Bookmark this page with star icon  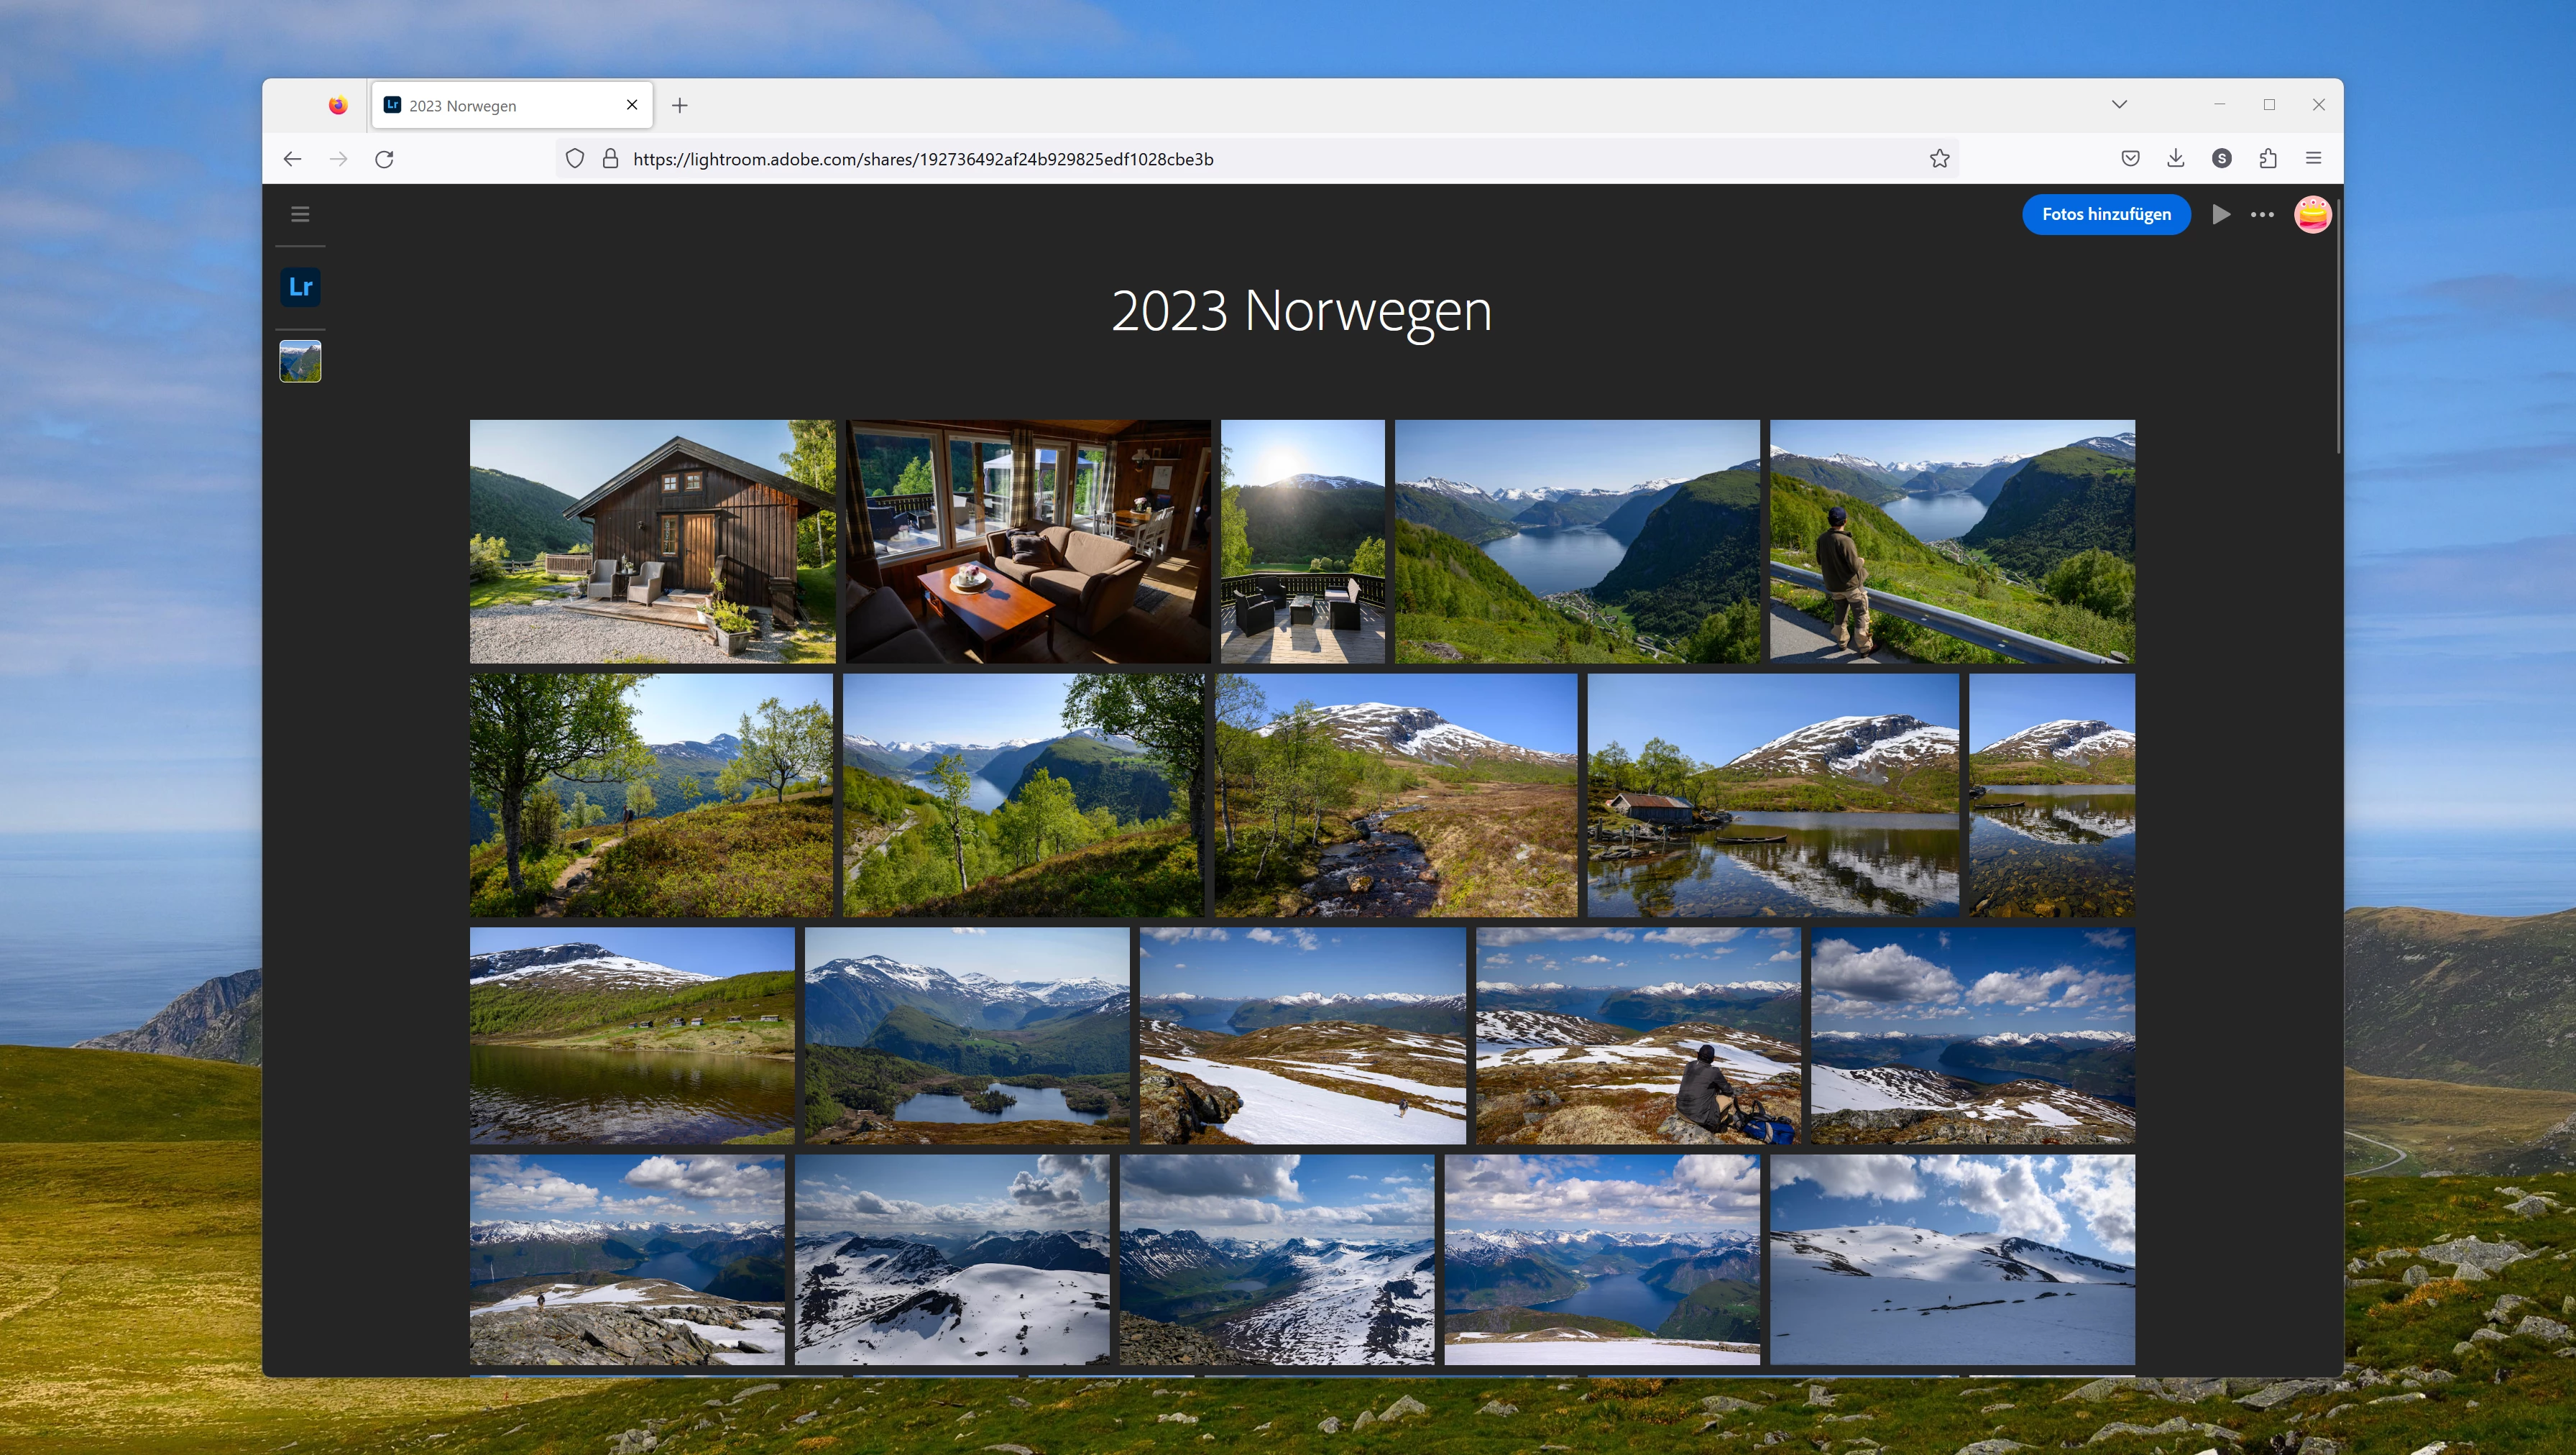click(1939, 158)
